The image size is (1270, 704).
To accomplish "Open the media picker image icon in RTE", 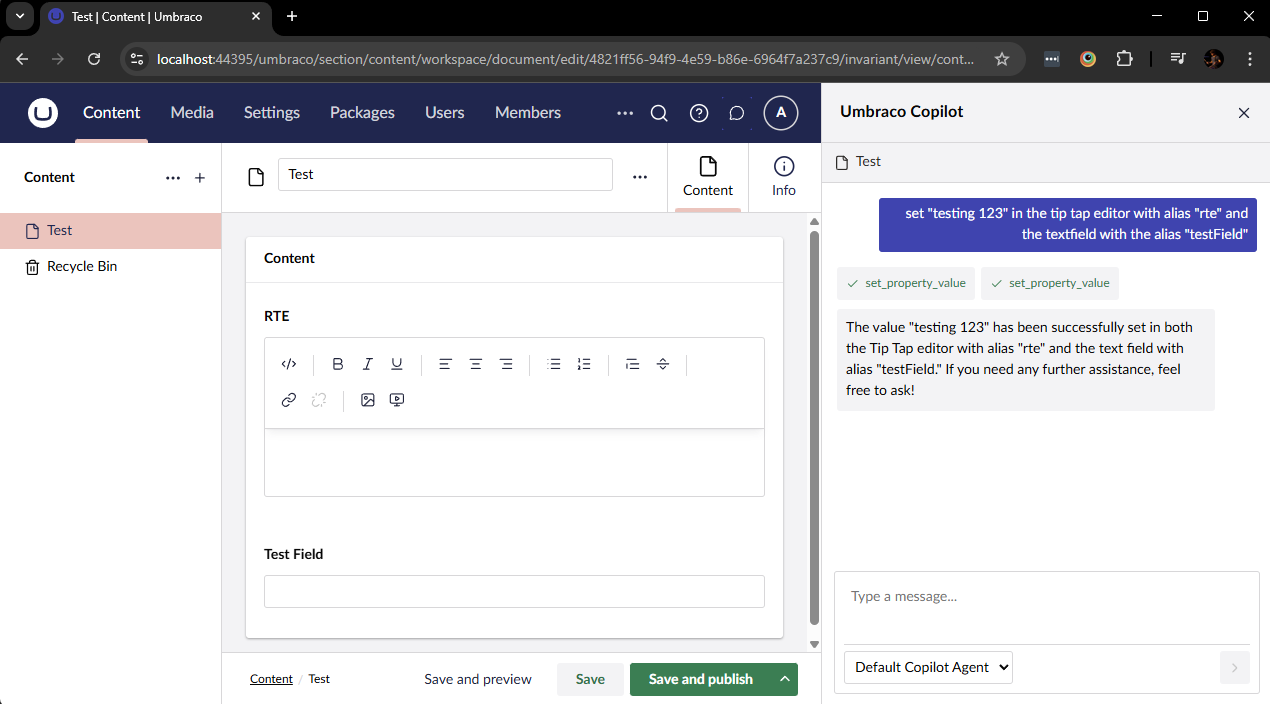I will pos(368,400).
